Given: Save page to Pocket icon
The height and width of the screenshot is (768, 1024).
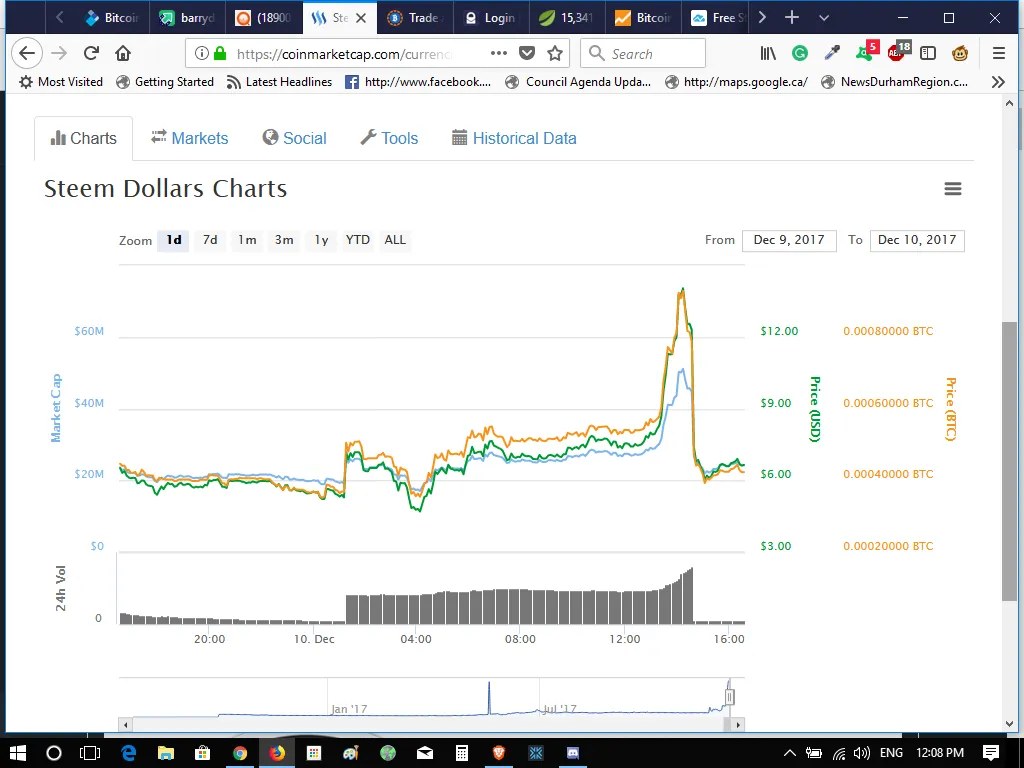Looking at the screenshot, I should (x=527, y=54).
